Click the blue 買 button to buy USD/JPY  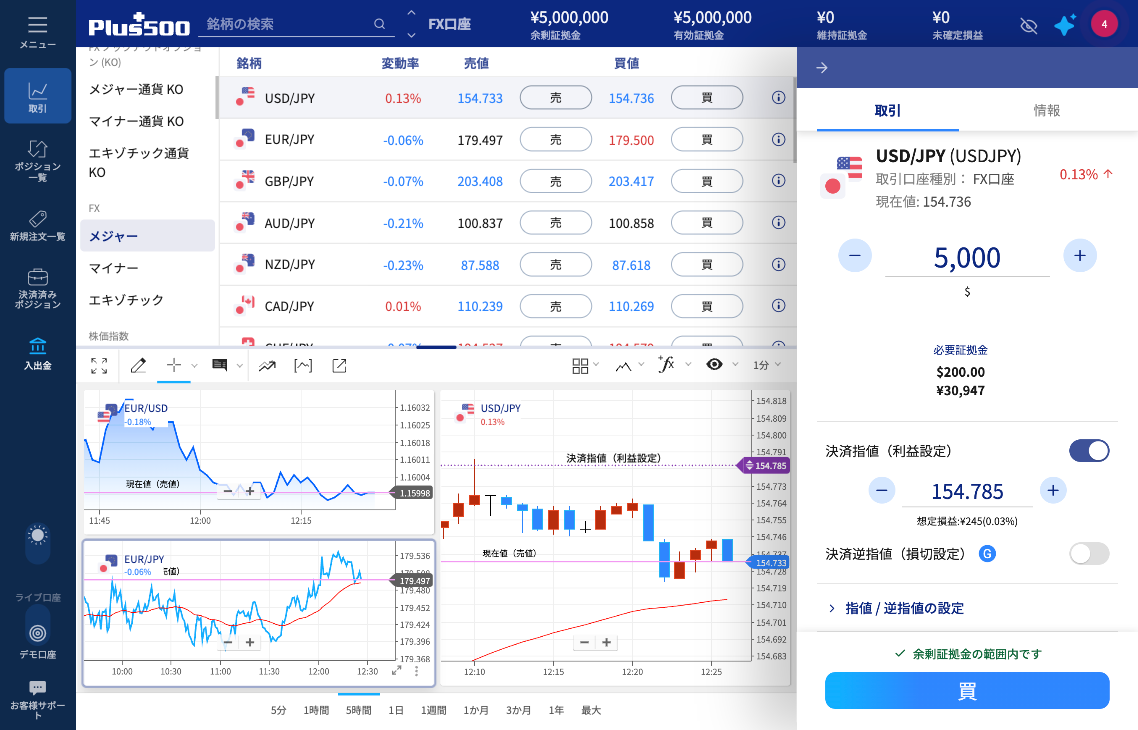pos(967,690)
